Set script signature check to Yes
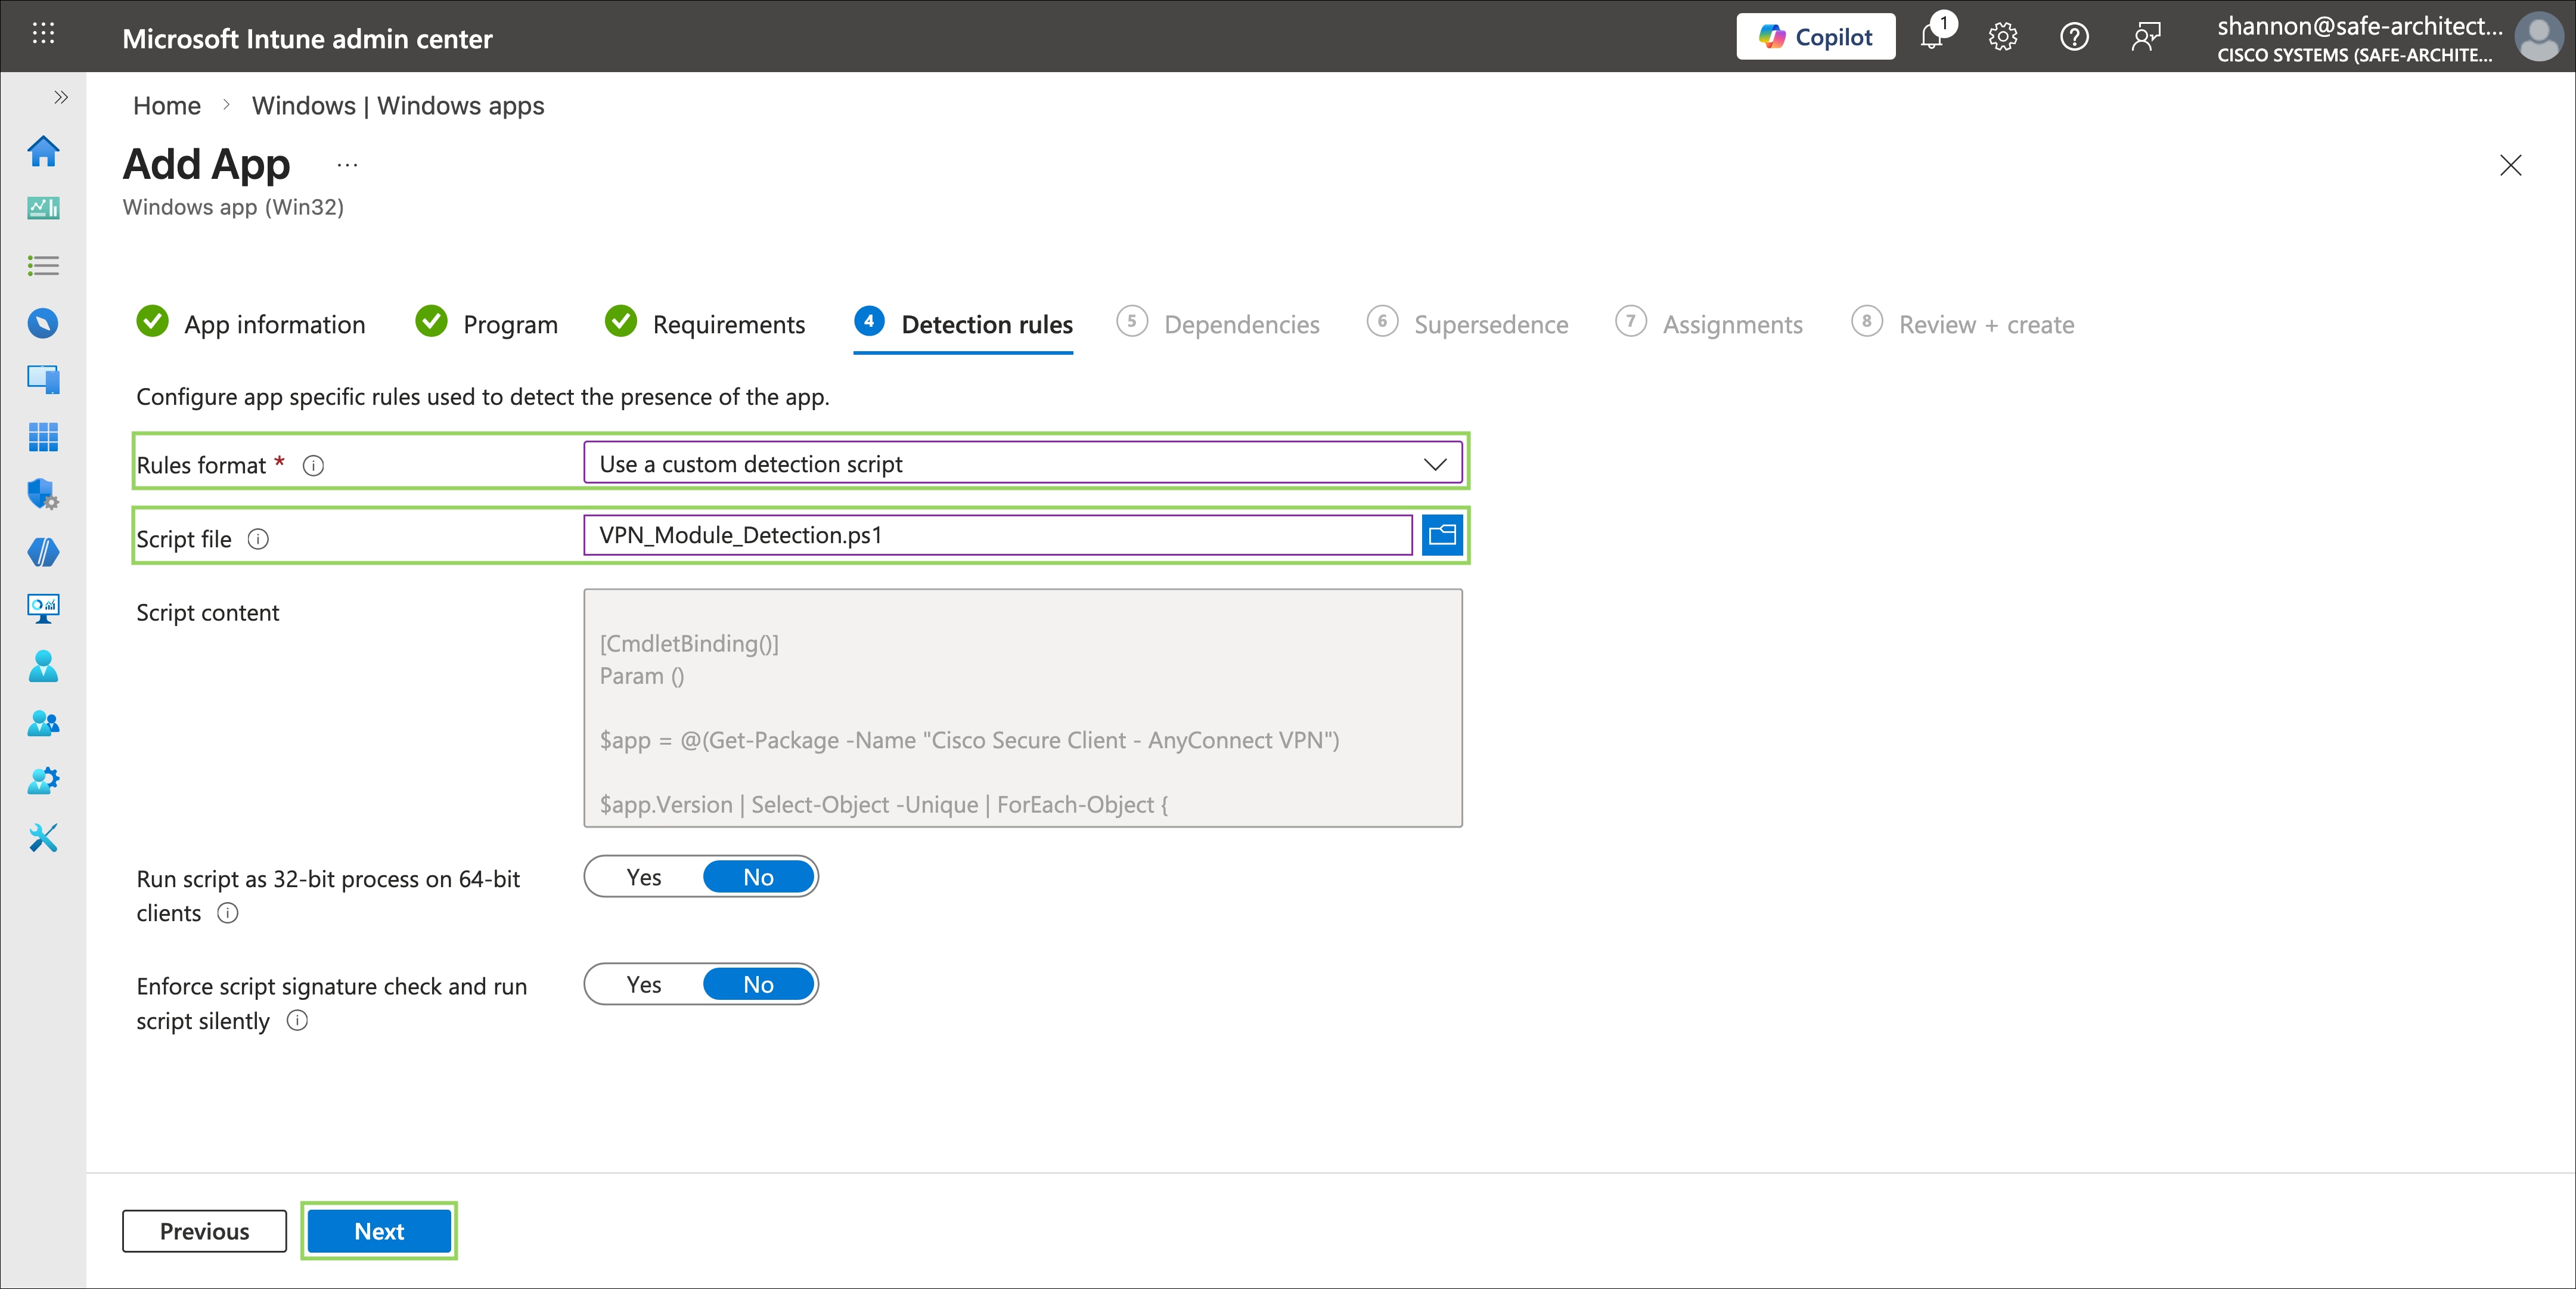Screen dimensions: 2576x1289 point(644,985)
